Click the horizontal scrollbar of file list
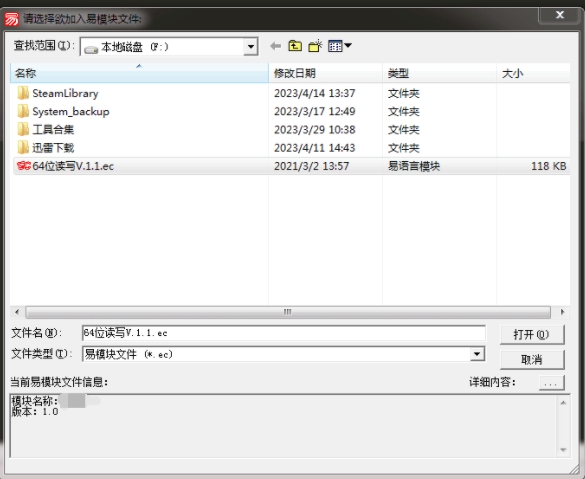Image resolution: width=585 pixels, height=479 pixels. click(288, 312)
